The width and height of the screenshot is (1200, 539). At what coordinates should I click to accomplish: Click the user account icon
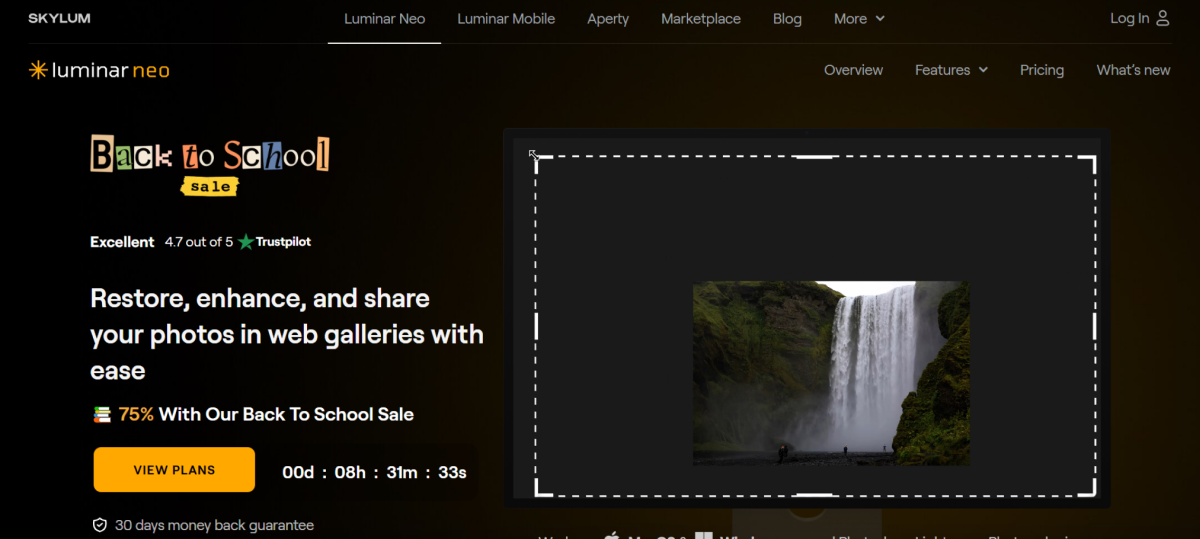[x=1162, y=18]
